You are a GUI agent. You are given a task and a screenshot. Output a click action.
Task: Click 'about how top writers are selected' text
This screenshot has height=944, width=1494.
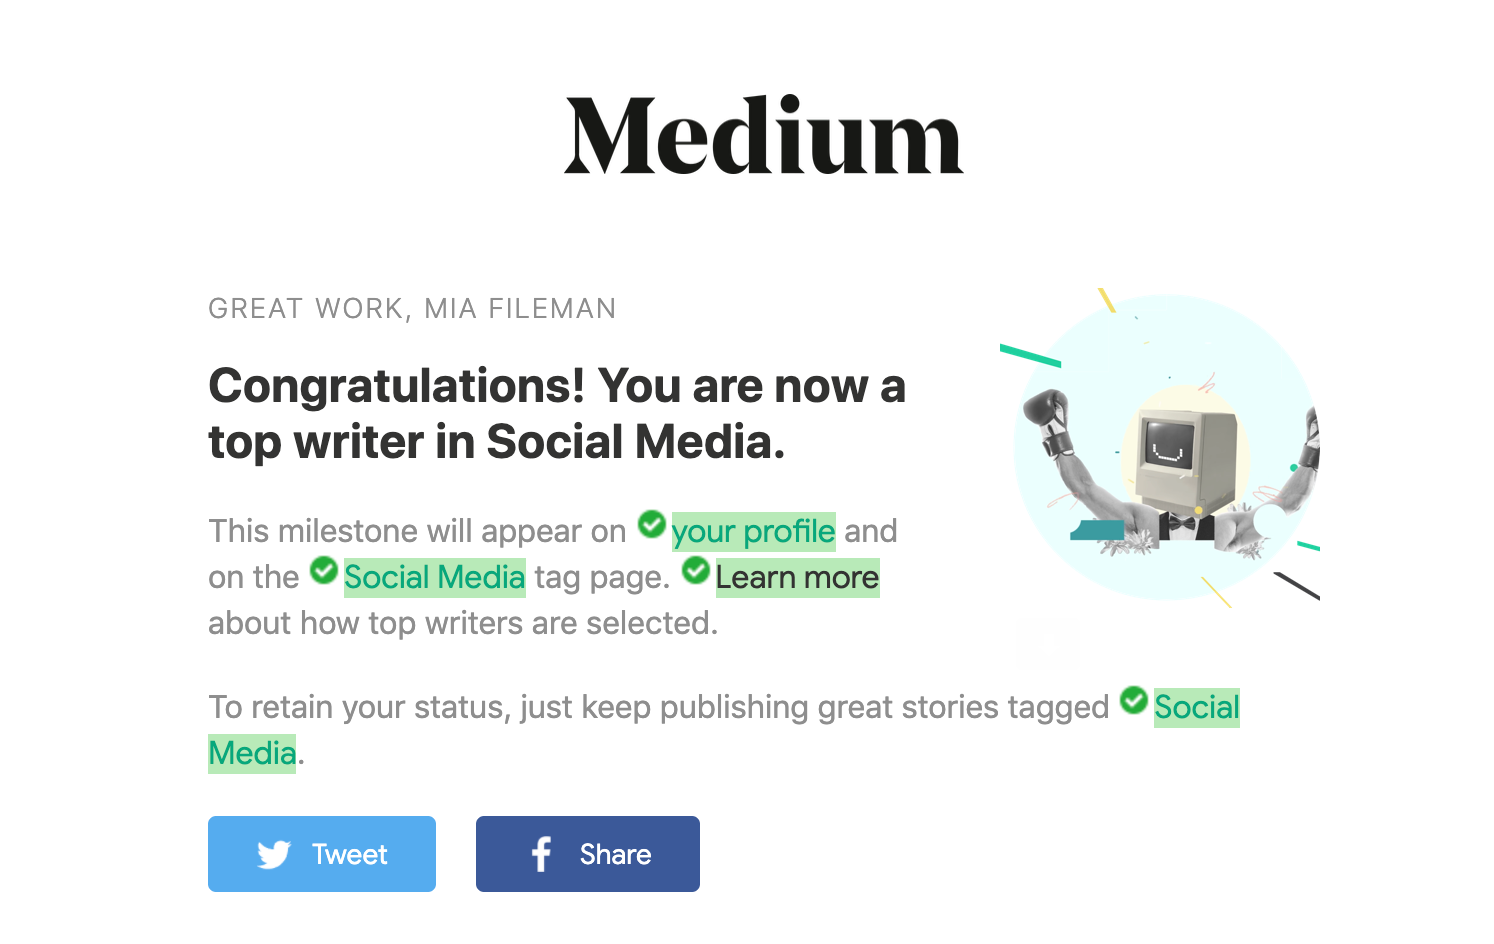[463, 623]
